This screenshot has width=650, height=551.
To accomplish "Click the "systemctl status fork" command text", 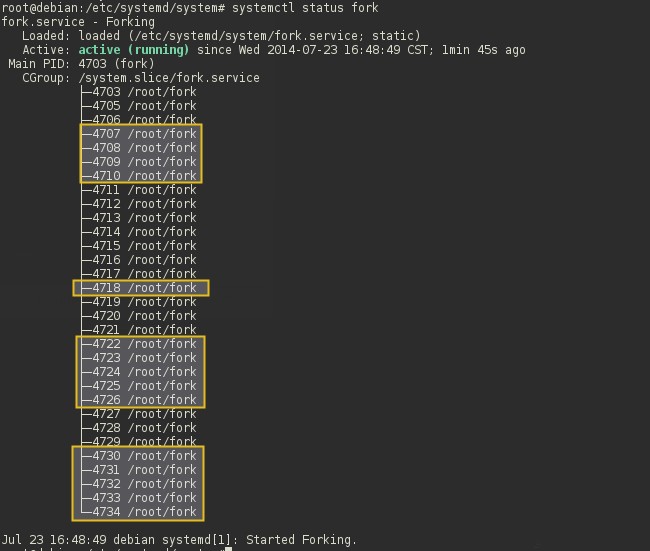I will tap(305, 8).
